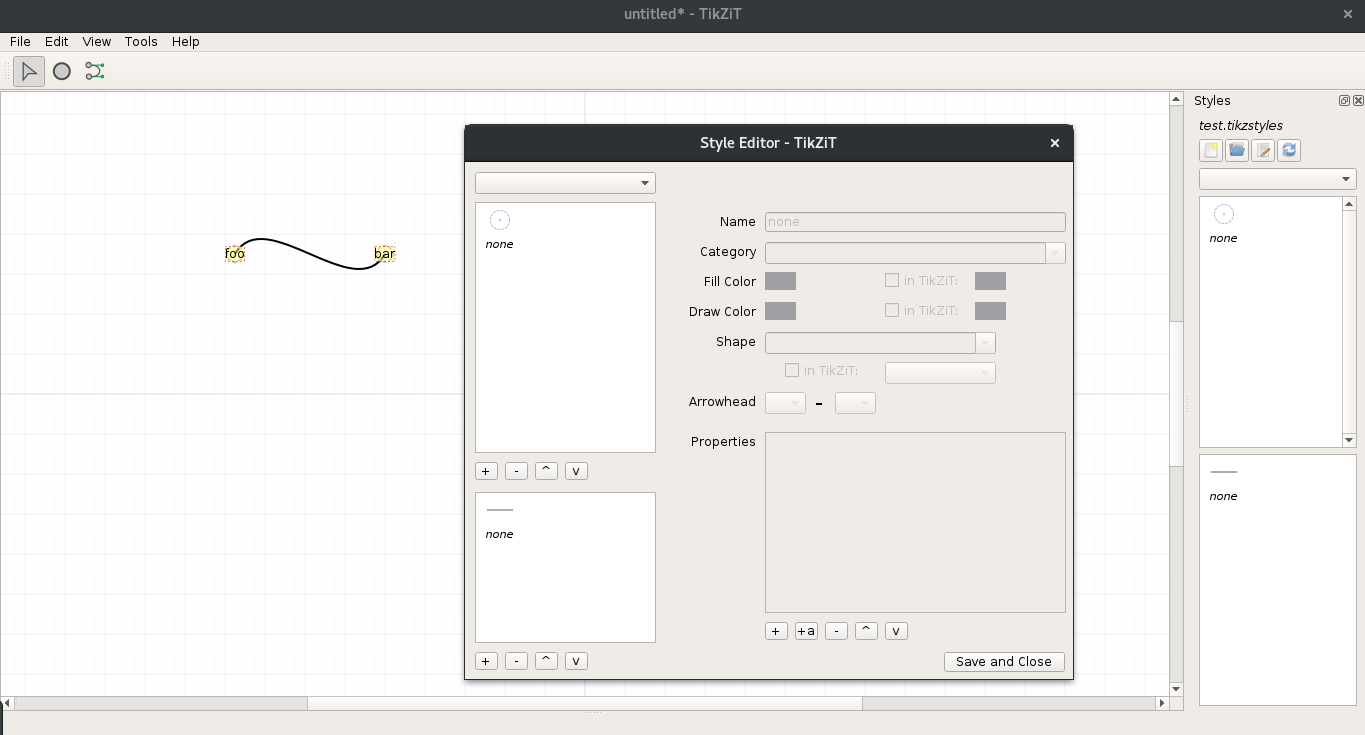Viewport: 1365px width, 735px height.
Task: Click the canvas horizontal scrollbar
Action: [585, 703]
